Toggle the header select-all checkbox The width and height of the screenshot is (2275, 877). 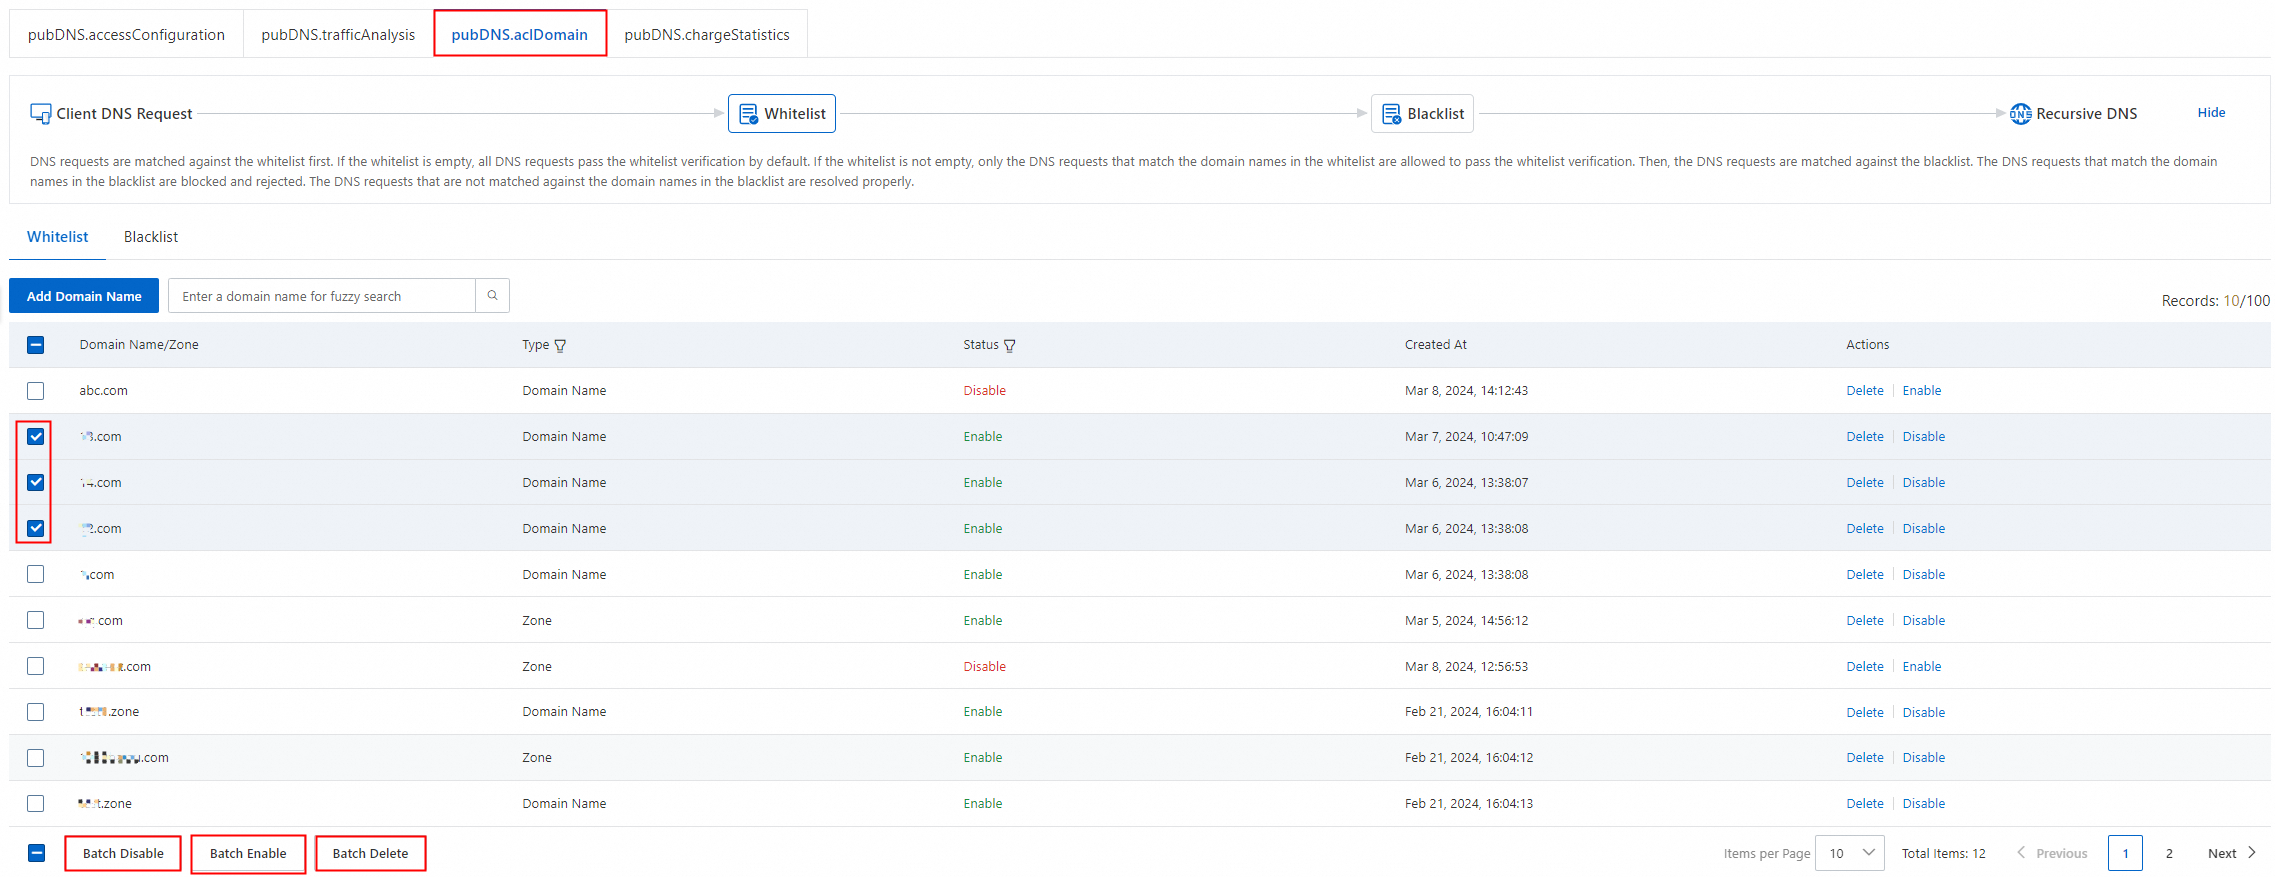click(x=36, y=345)
